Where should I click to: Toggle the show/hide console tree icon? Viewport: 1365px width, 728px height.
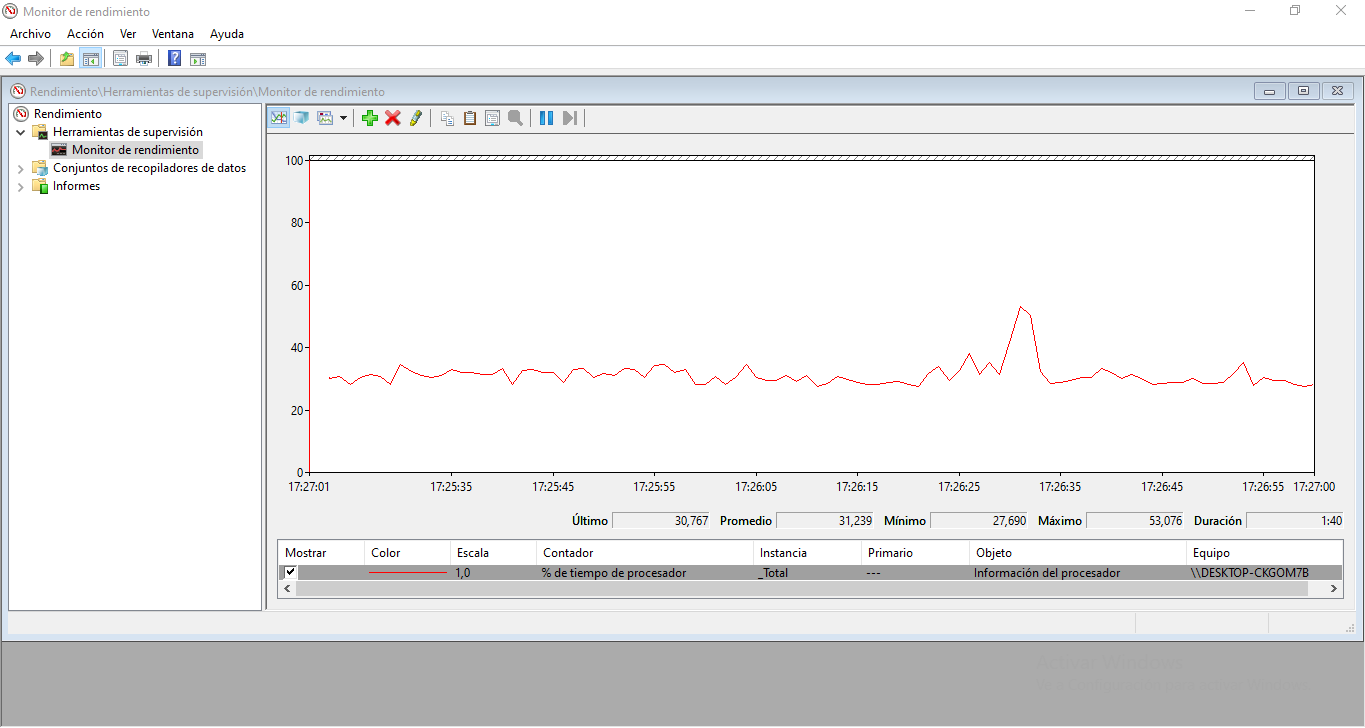point(90,59)
